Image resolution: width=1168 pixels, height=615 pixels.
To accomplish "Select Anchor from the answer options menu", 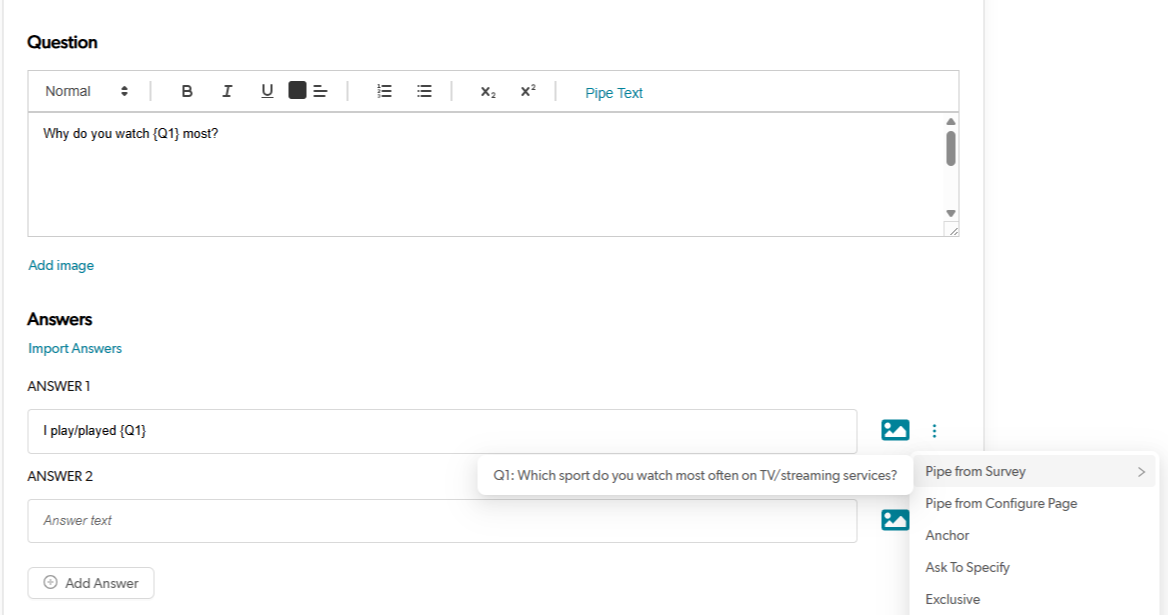I will [x=946, y=535].
